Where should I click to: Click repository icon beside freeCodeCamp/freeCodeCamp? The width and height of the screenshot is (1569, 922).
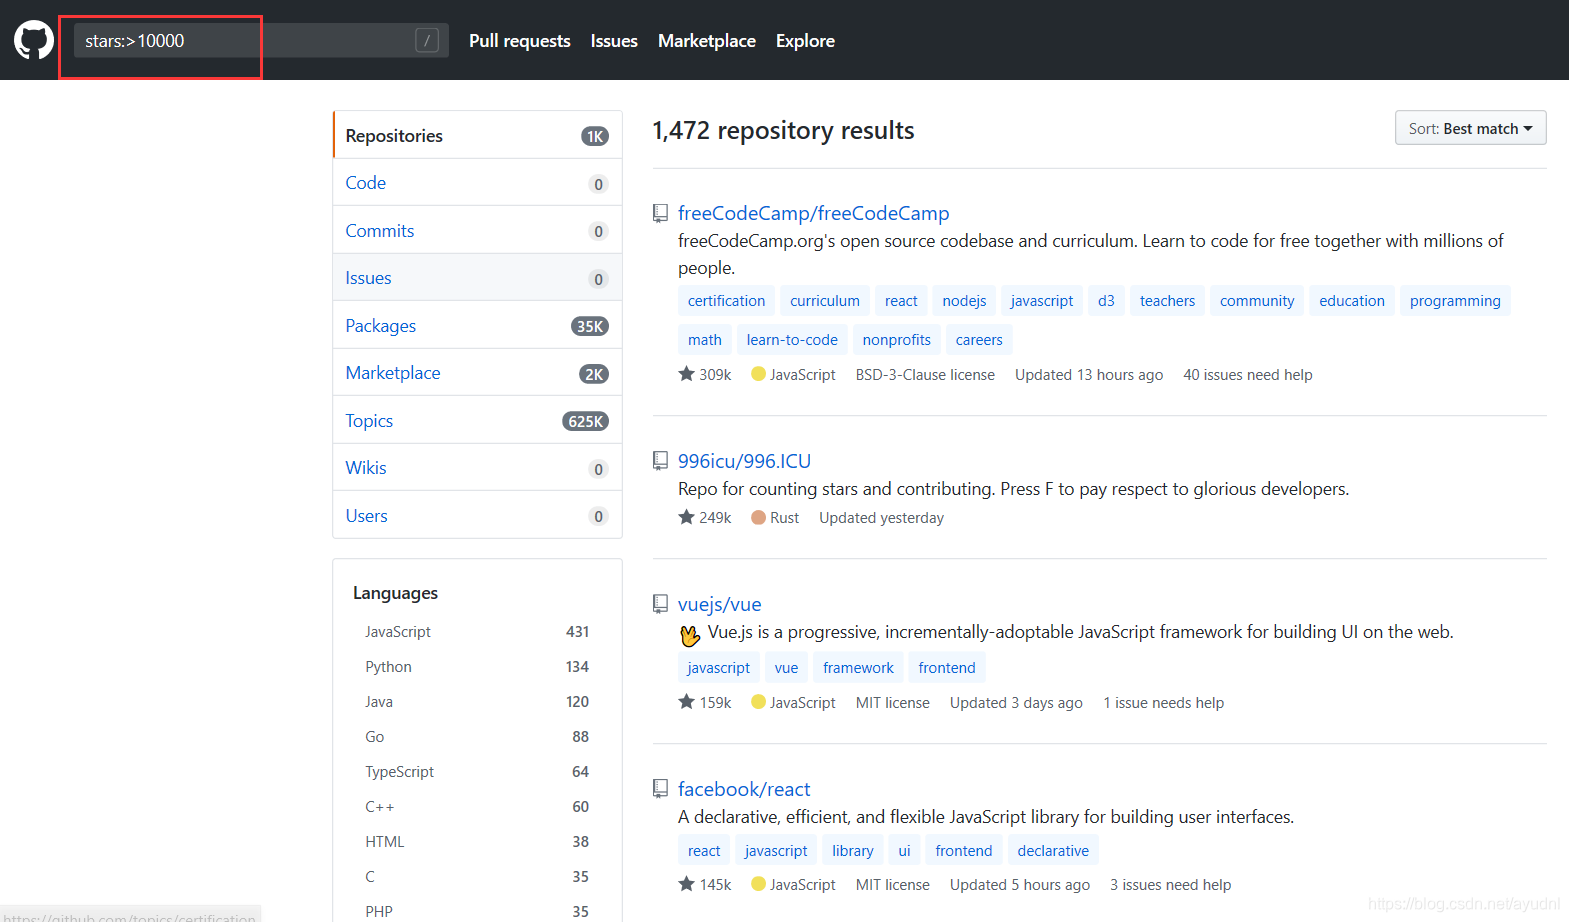(660, 213)
